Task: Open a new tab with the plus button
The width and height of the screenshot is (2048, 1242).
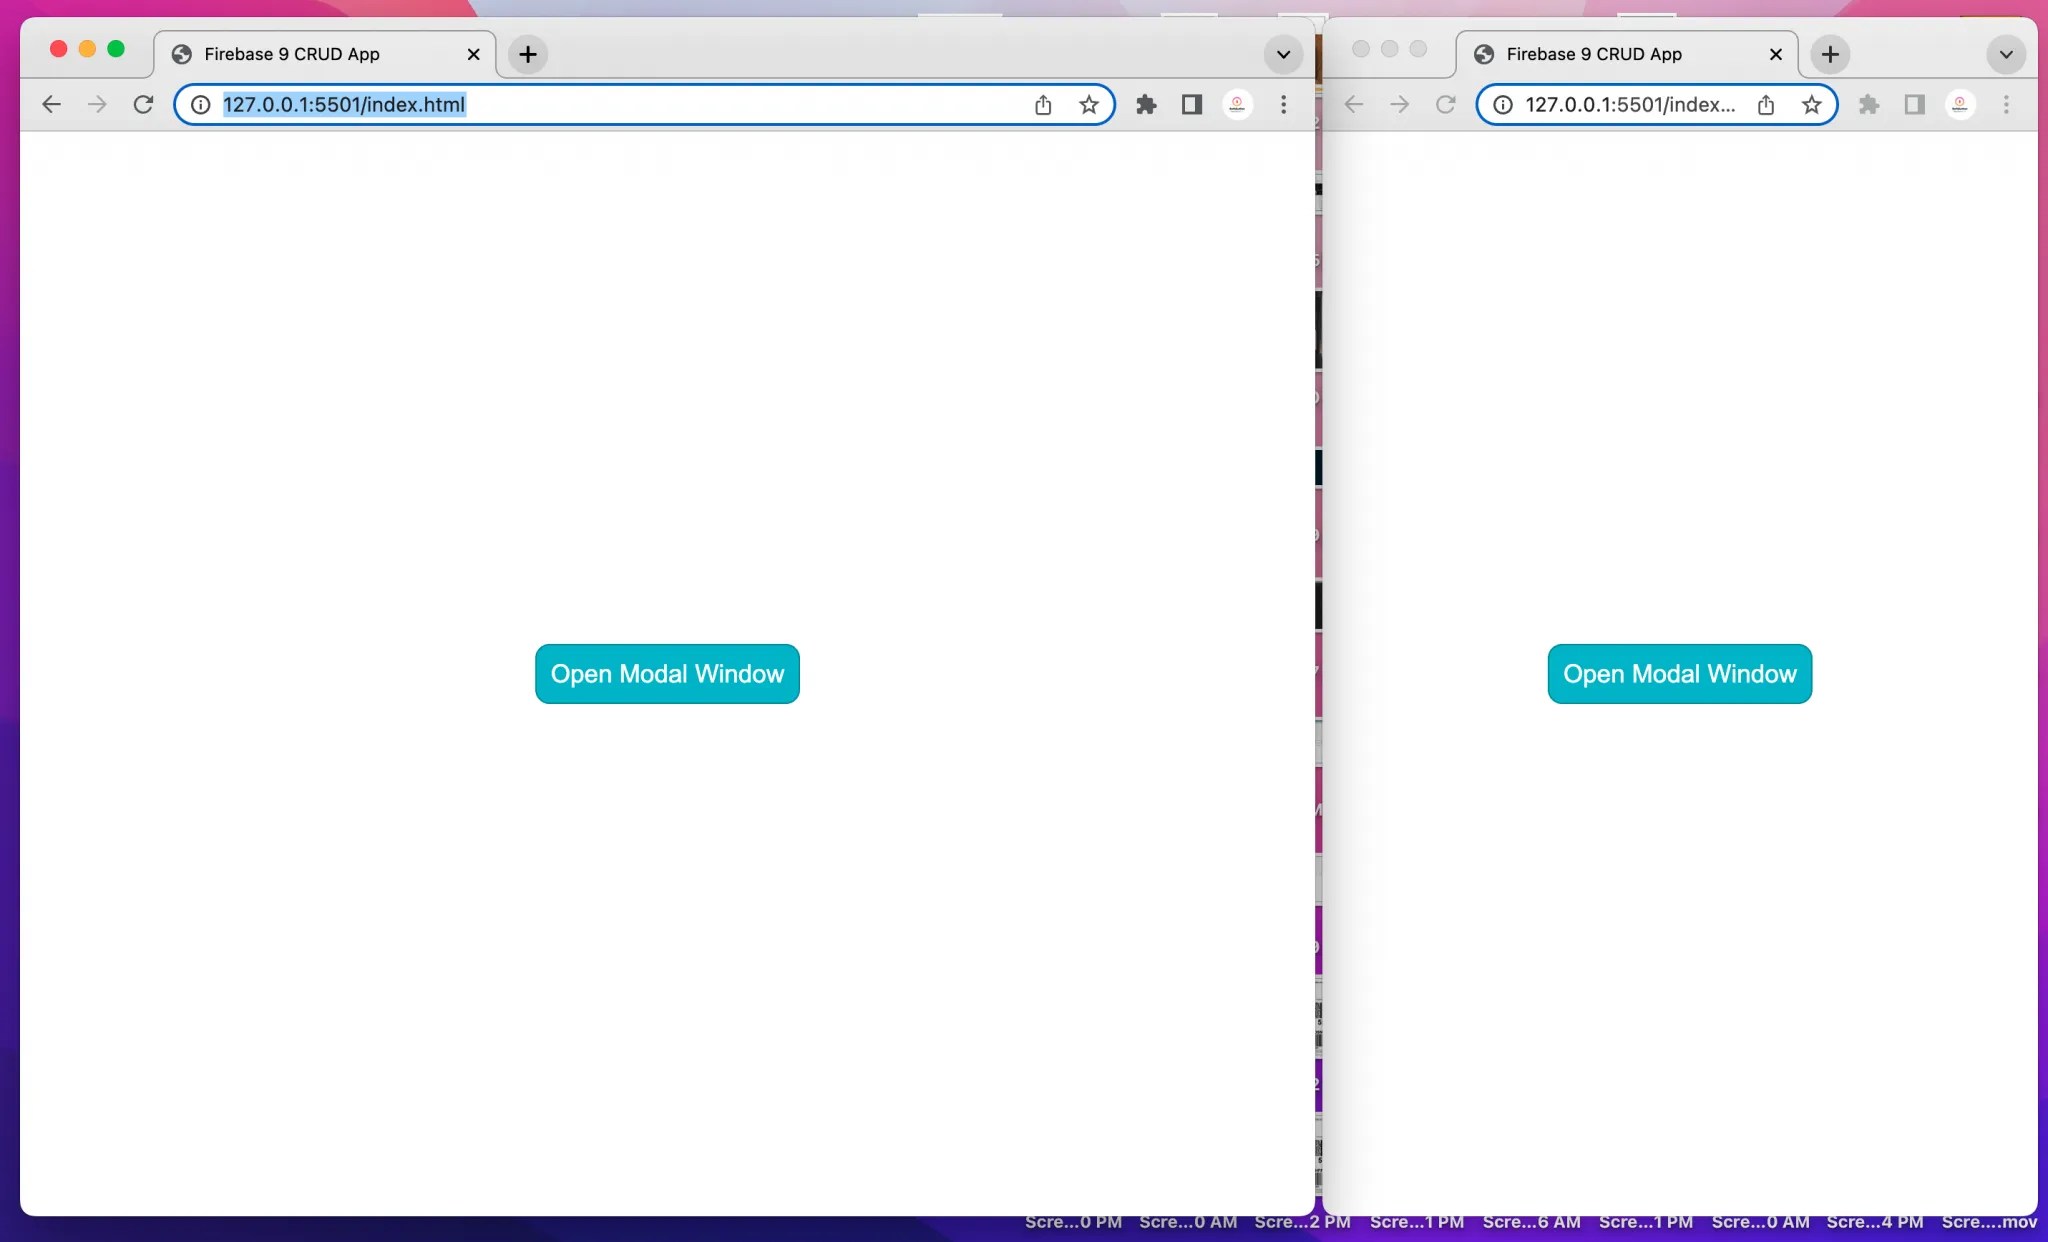Action: (527, 54)
